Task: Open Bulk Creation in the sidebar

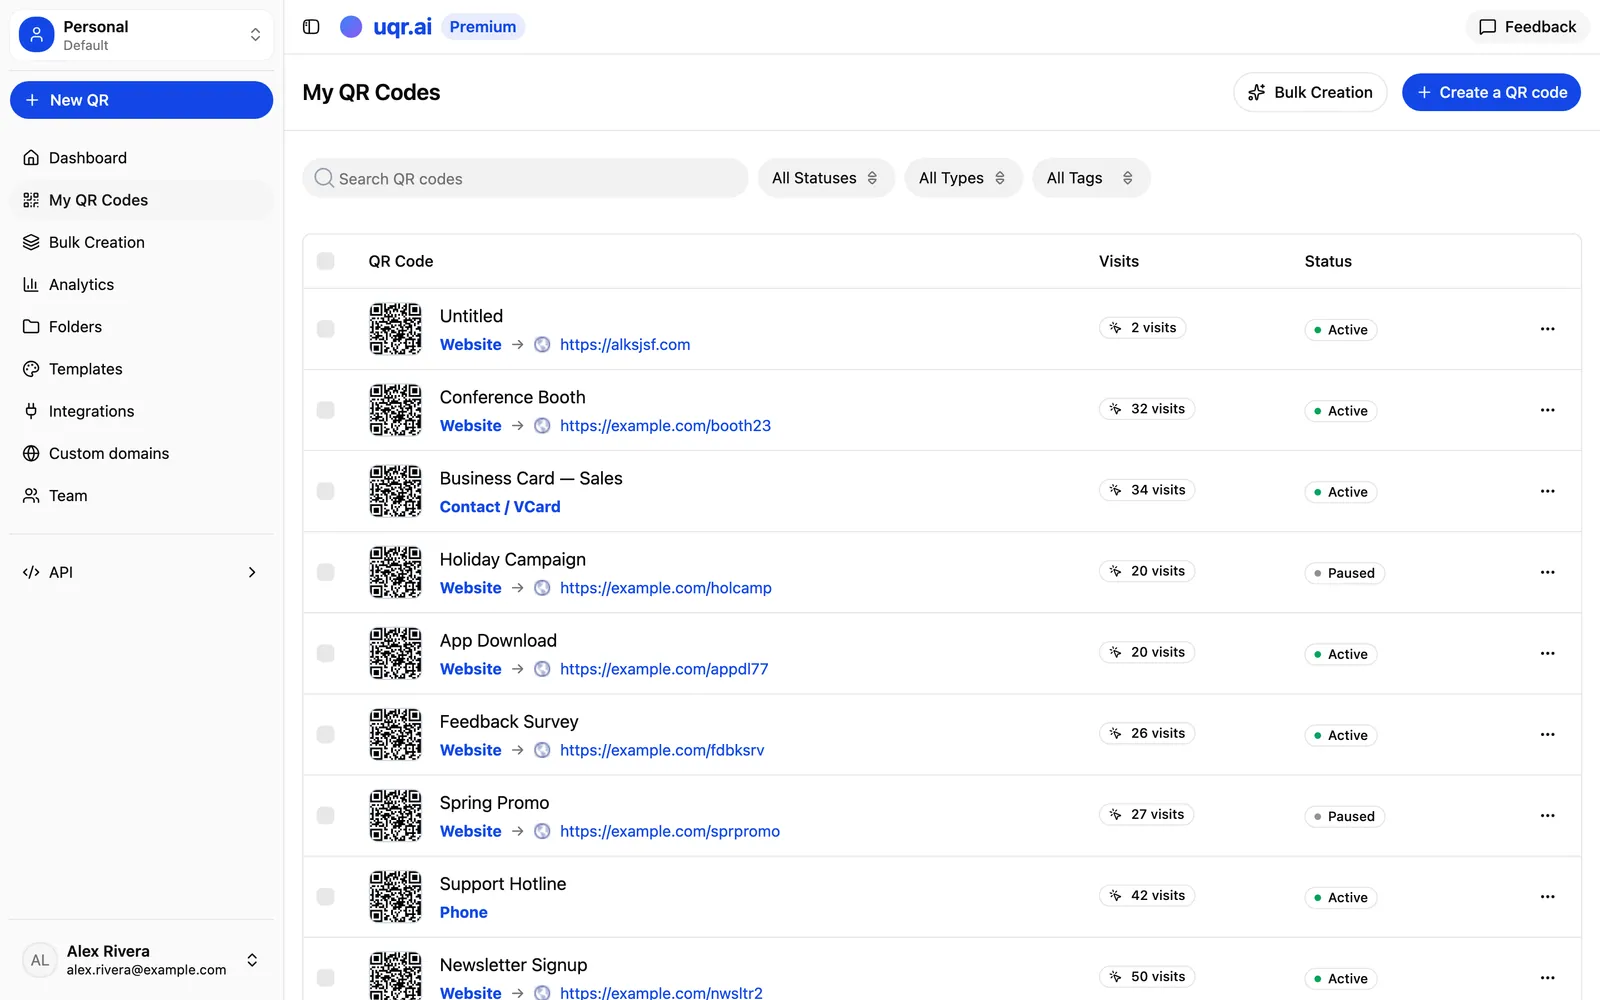Action: 141,242
